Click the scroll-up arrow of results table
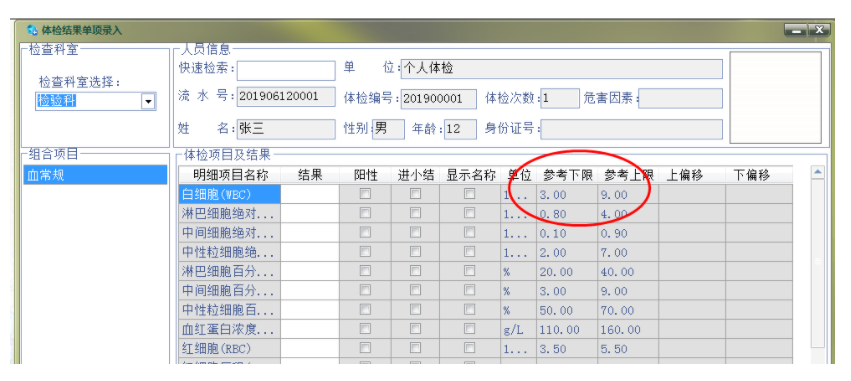The height and width of the screenshot is (381, 851). tap(817, 173)
